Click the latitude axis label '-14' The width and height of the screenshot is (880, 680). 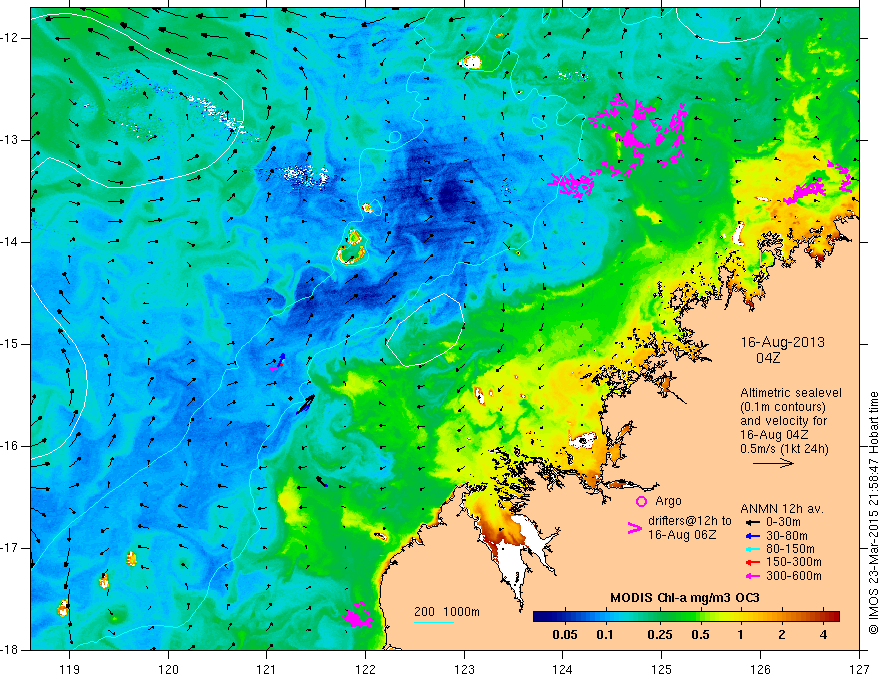(10, 242)
